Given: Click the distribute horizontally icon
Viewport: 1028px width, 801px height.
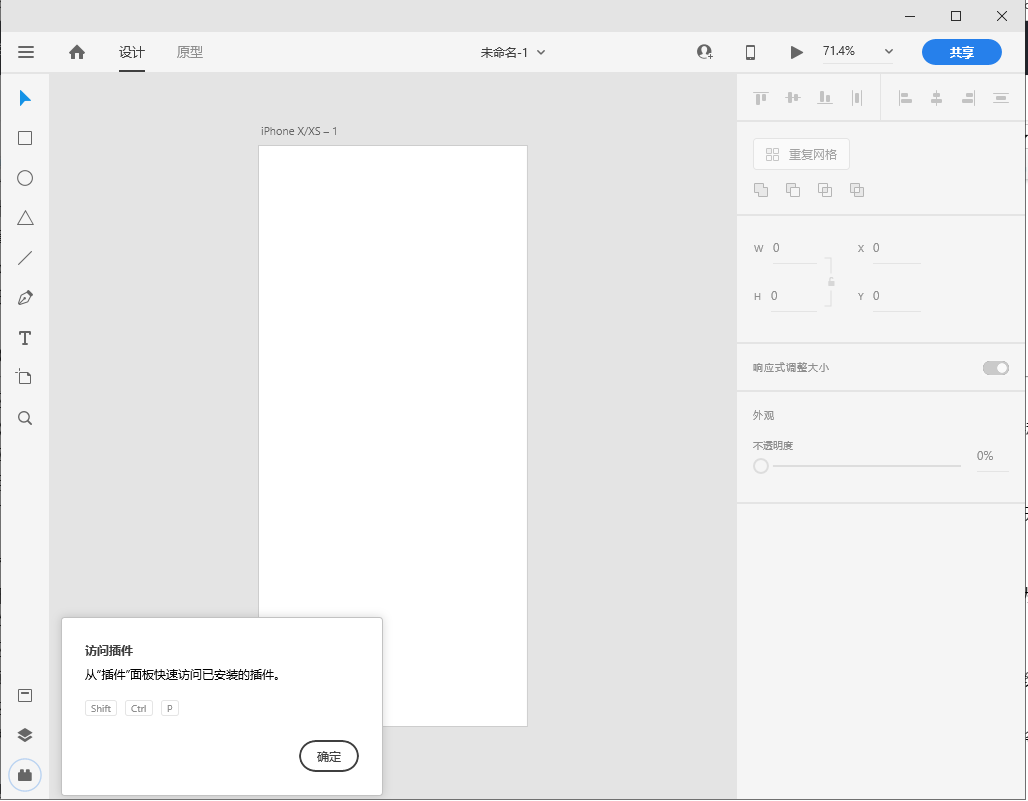Looking at the screenshot, I should (857, 98).
